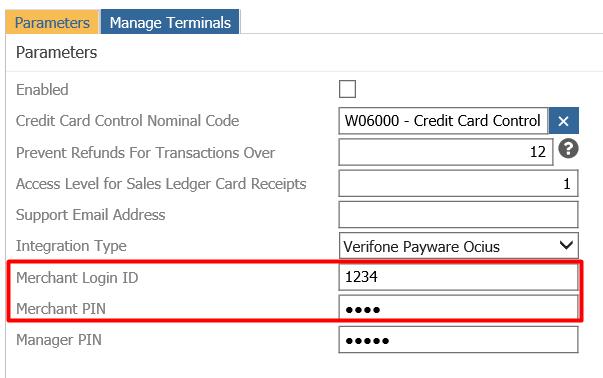Select the Verifone Payware Ocius combo box
Viewport: 603px width, 378px height.
[x=458, y=245]
